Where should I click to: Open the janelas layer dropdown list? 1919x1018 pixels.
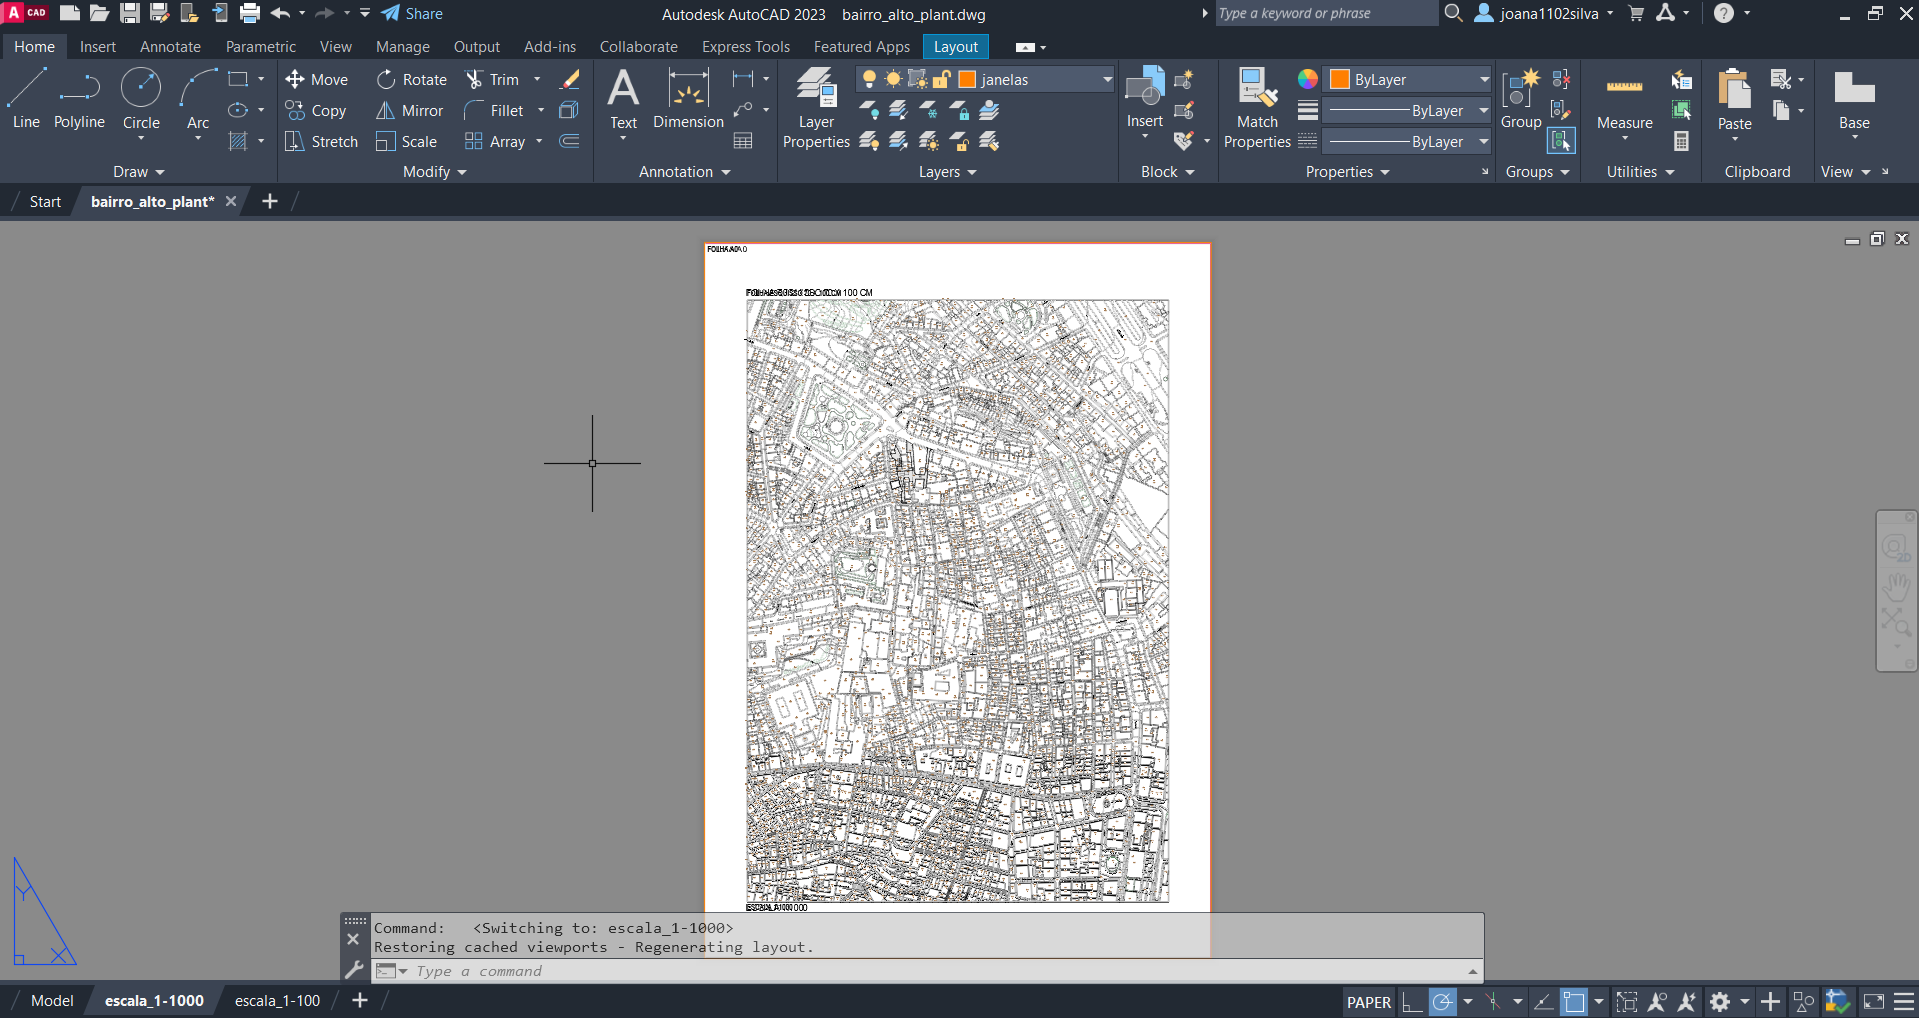(x=1107, y=80)
